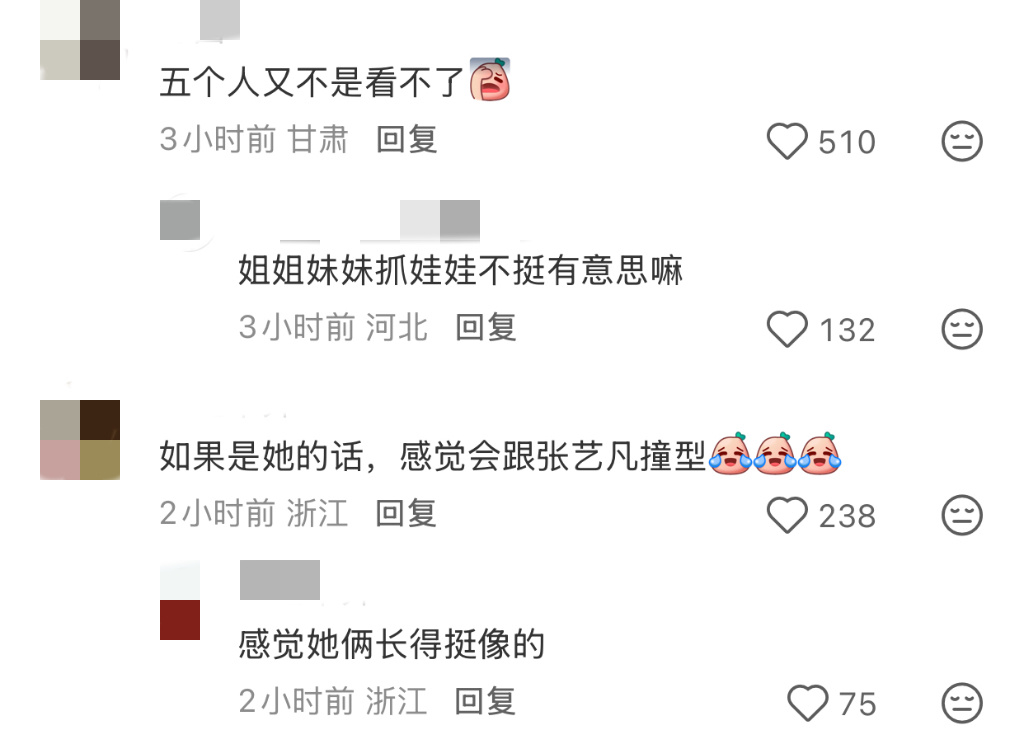Like the comment with 75 likes
The height and width of the screenshot is (729, 1024).
click(808, 703)
